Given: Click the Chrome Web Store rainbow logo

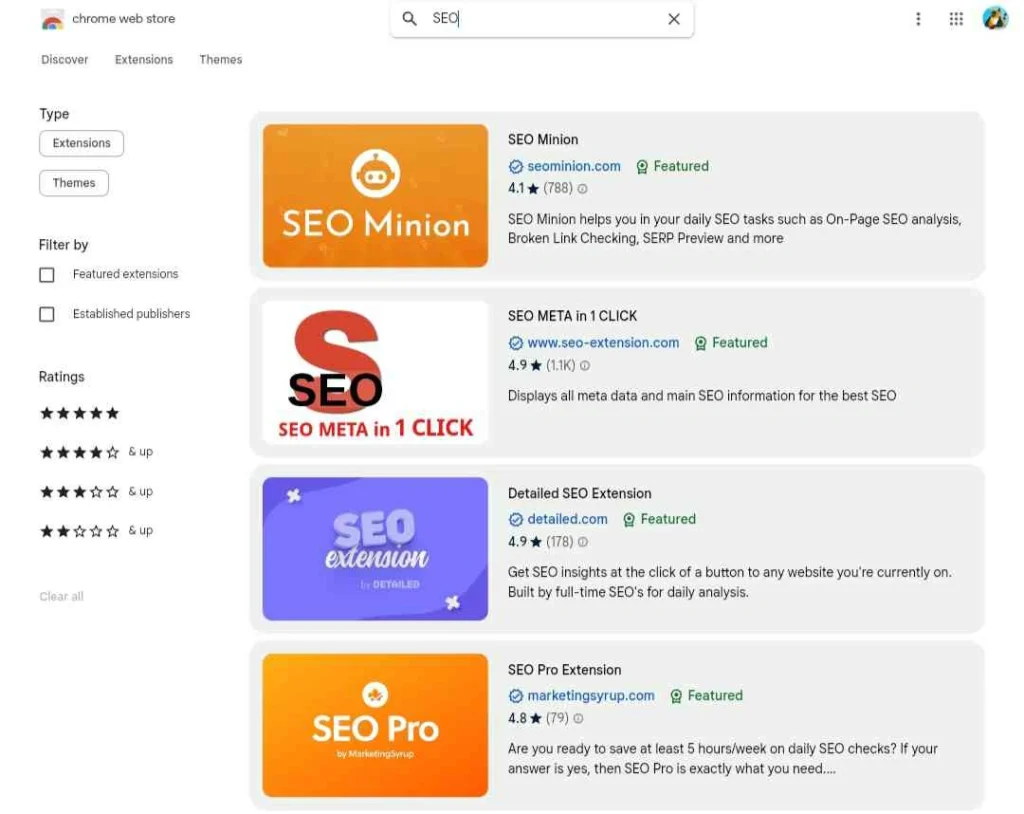Looking at the screenshot, I should pos(52,20).
